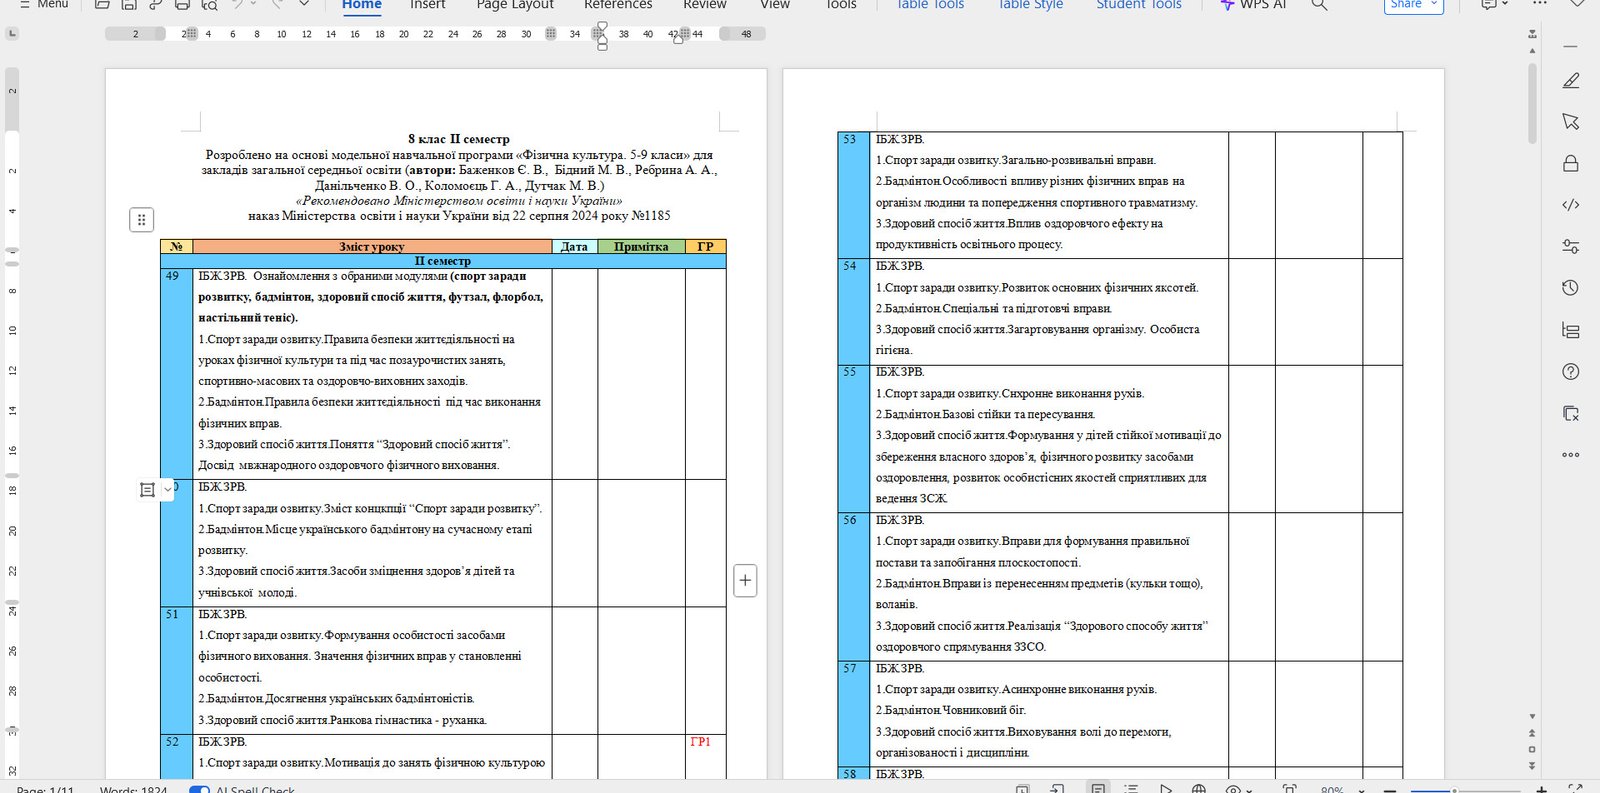The width and height of the screenshot is (1600, 793).
Task: Switch to outline view in status bar
Action: 1131,789
